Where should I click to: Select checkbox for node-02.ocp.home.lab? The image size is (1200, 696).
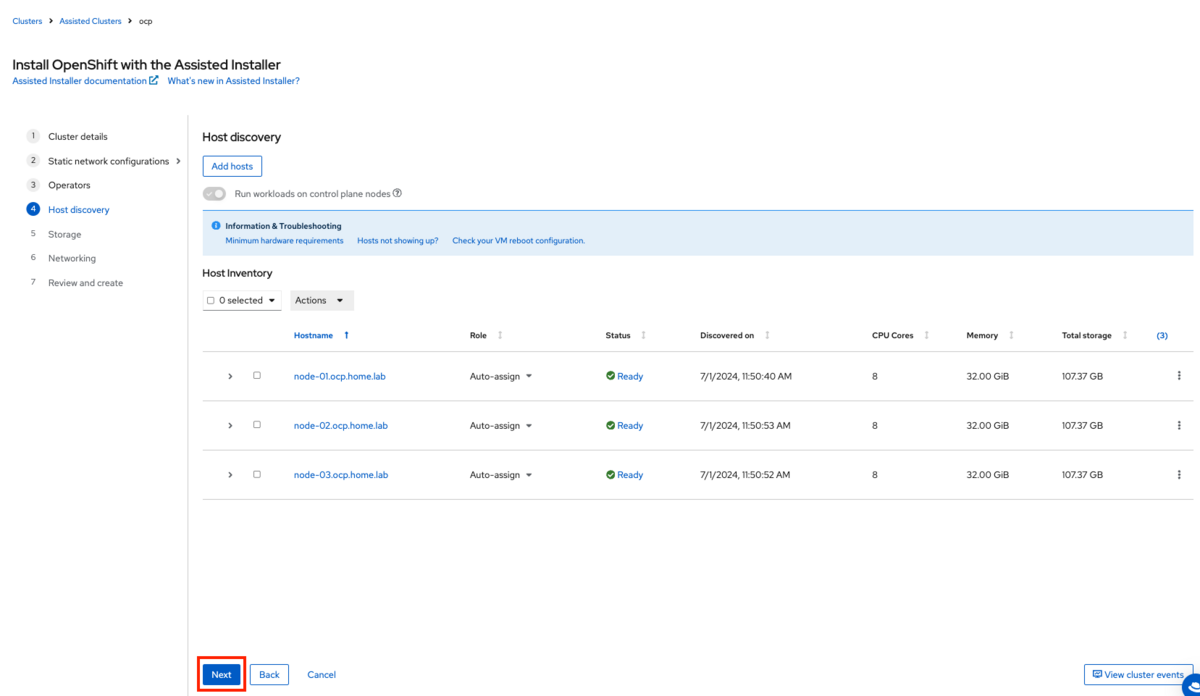[x=257, y=425]
